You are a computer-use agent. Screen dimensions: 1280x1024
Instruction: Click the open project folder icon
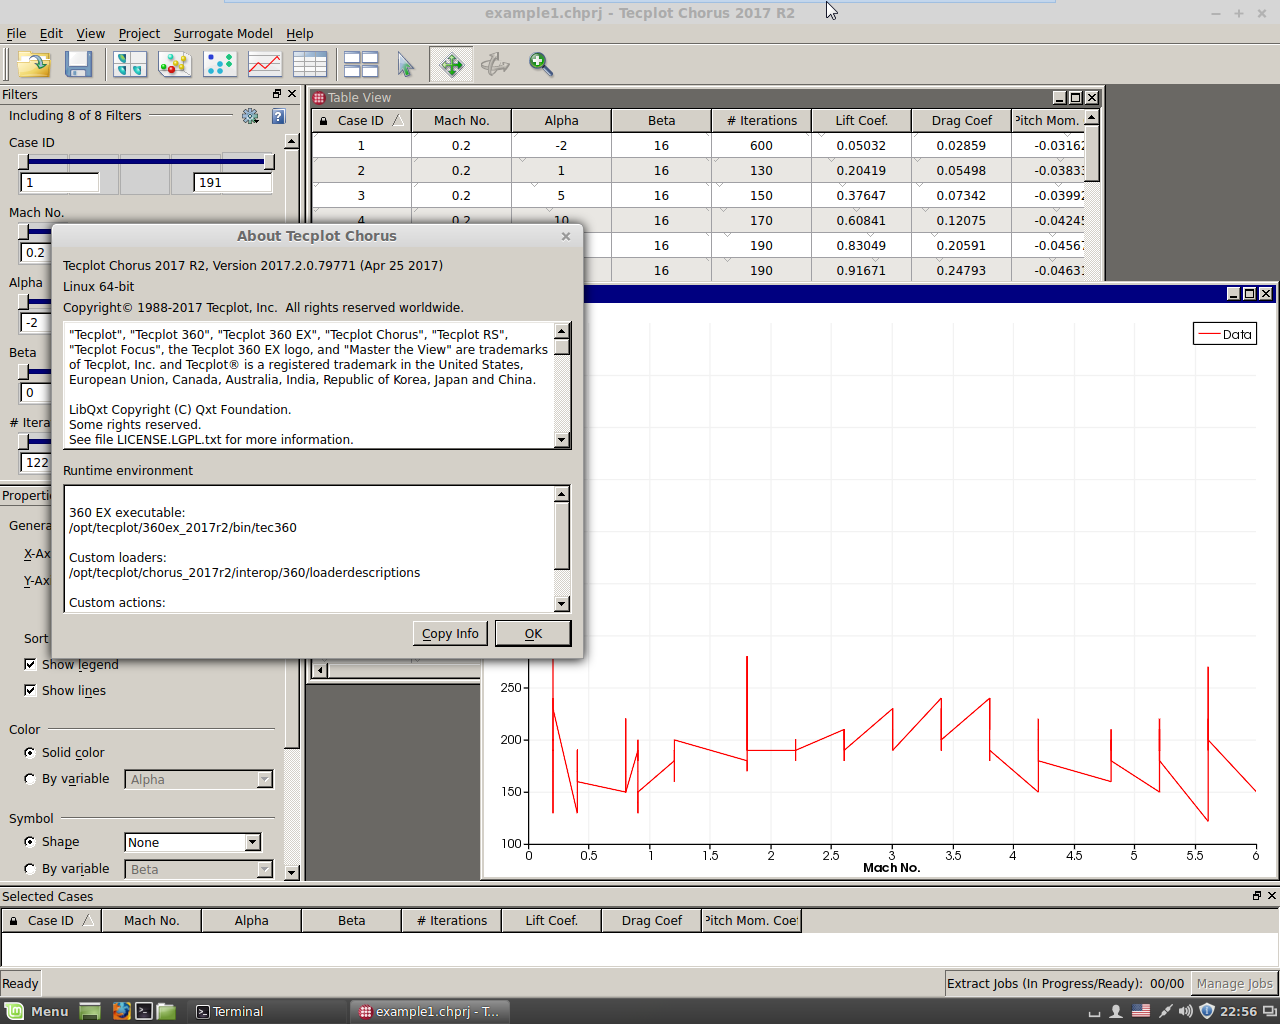point(34,64)
